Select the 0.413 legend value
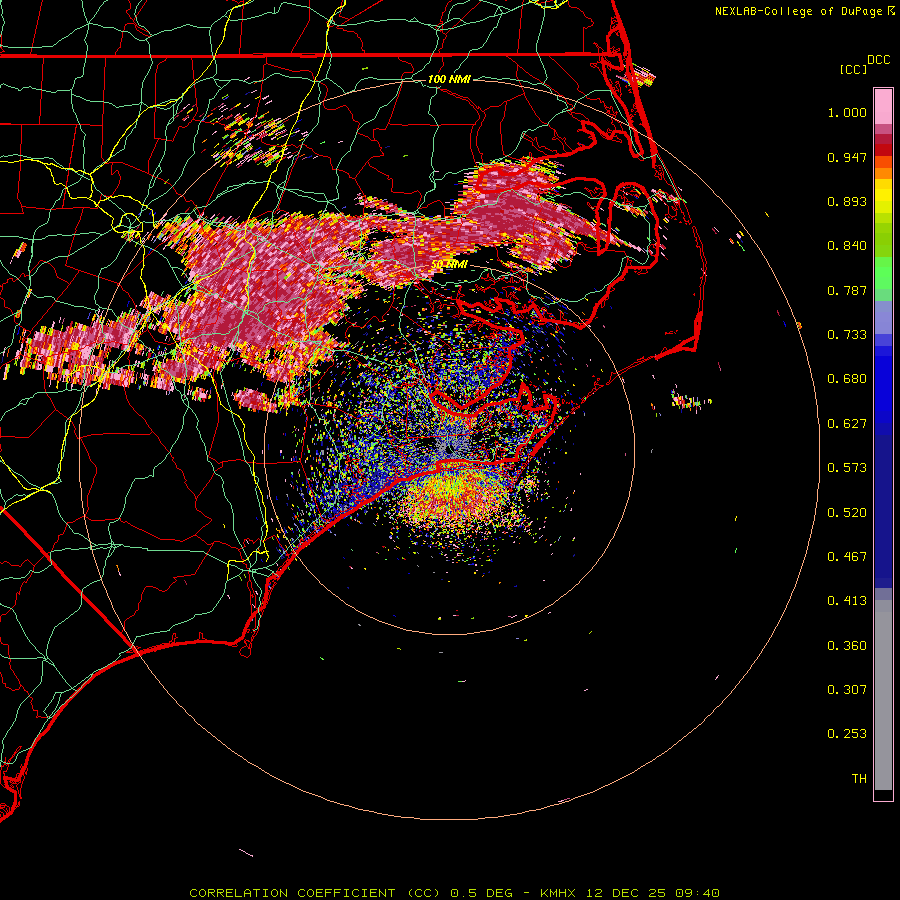This screenshot has height=900, width=900. point(847,601)
